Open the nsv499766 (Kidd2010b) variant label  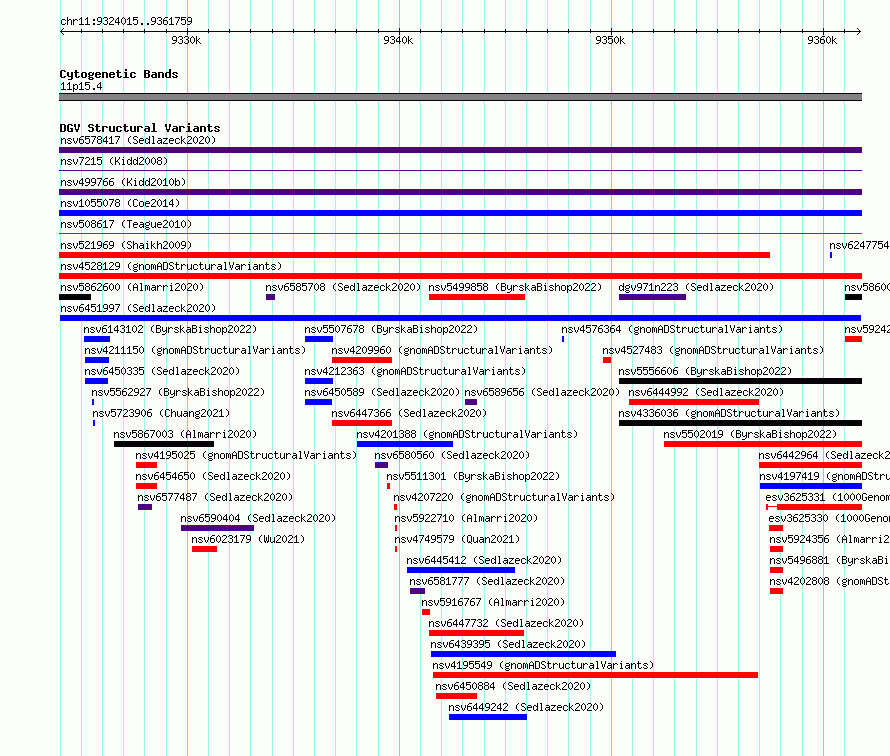coord(123,182)
